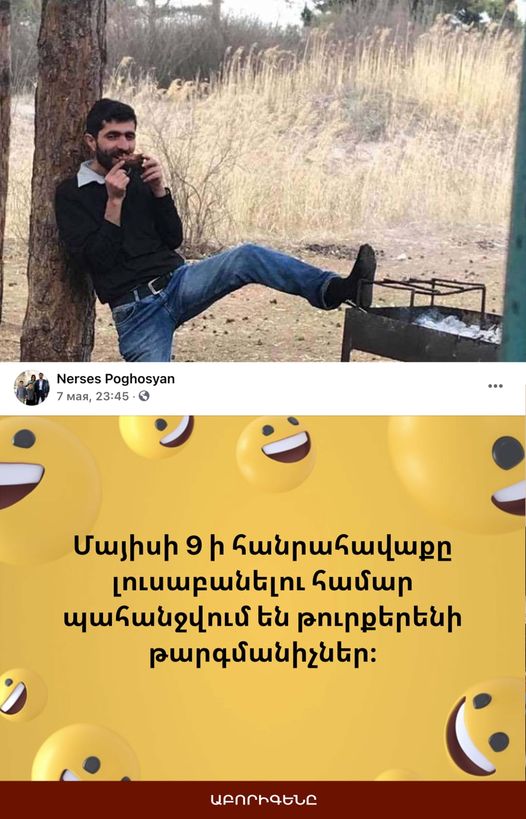Click the post timestamp 7 мая, 23:45
This screenshot has width=526, height=819.
[x=92, y=396]
